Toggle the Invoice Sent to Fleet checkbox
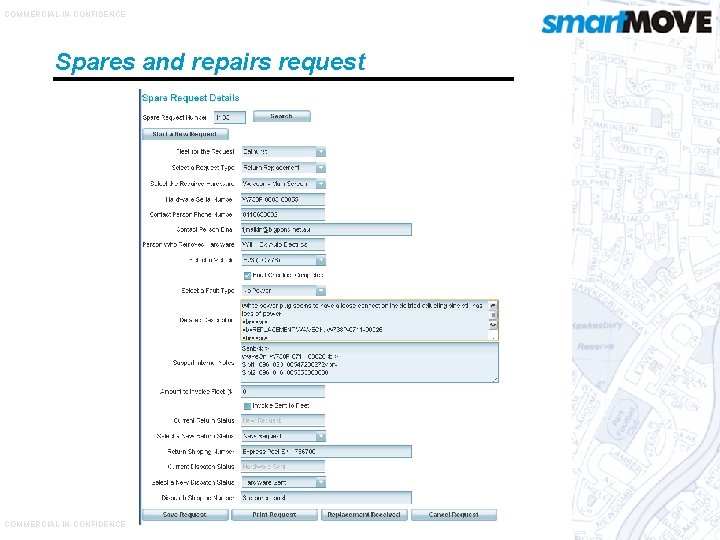The image size is (720, 540). point(247,406)
